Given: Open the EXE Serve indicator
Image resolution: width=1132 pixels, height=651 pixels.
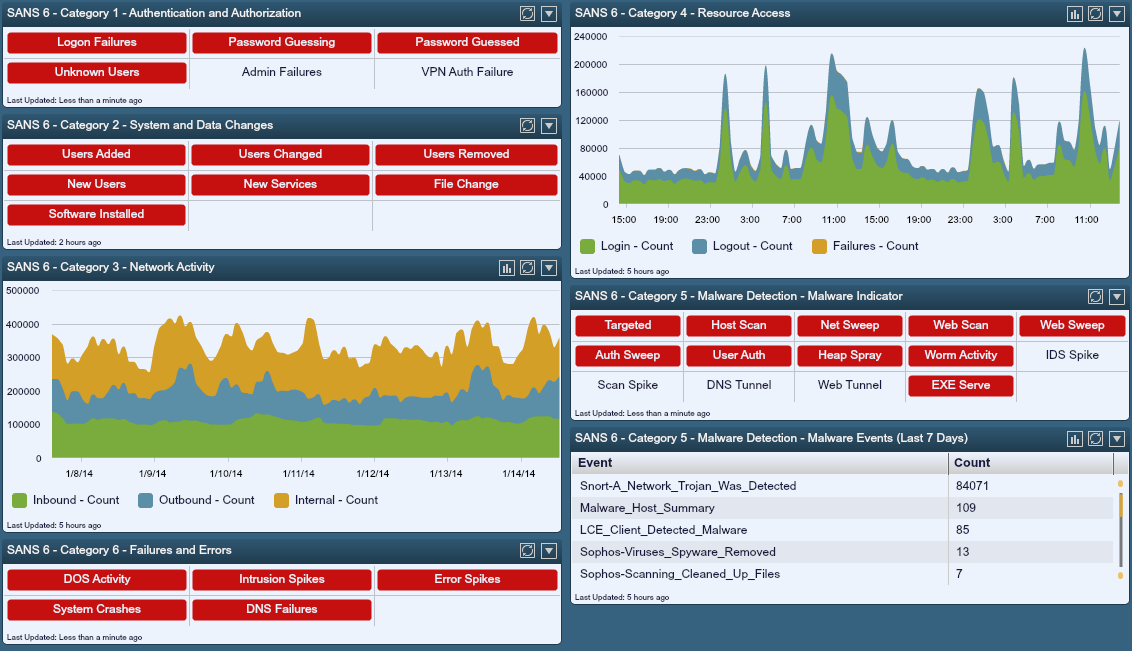Looking at the screenshot, I should tap(961, 385).
